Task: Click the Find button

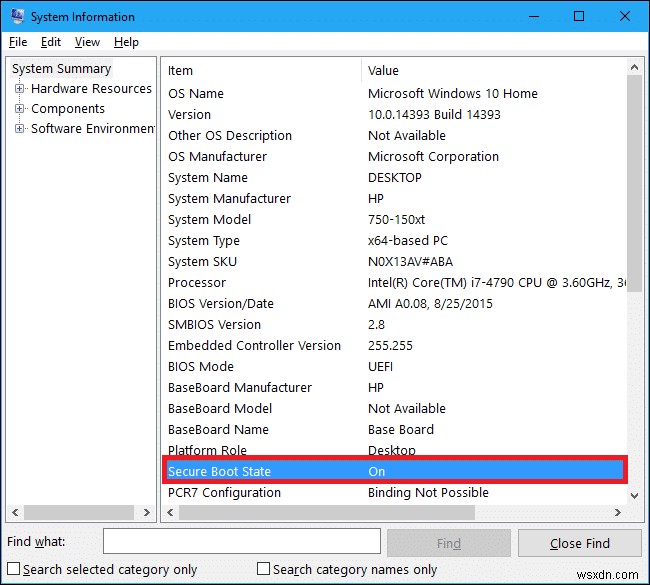Action: point(449,543)
